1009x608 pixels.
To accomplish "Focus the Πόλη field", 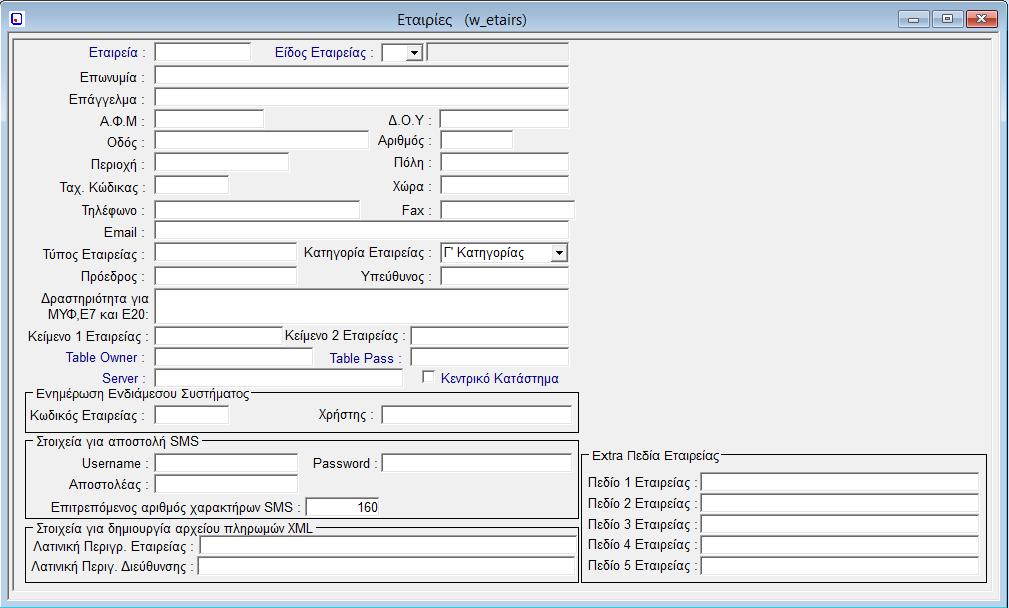I will tap(504, 162).
